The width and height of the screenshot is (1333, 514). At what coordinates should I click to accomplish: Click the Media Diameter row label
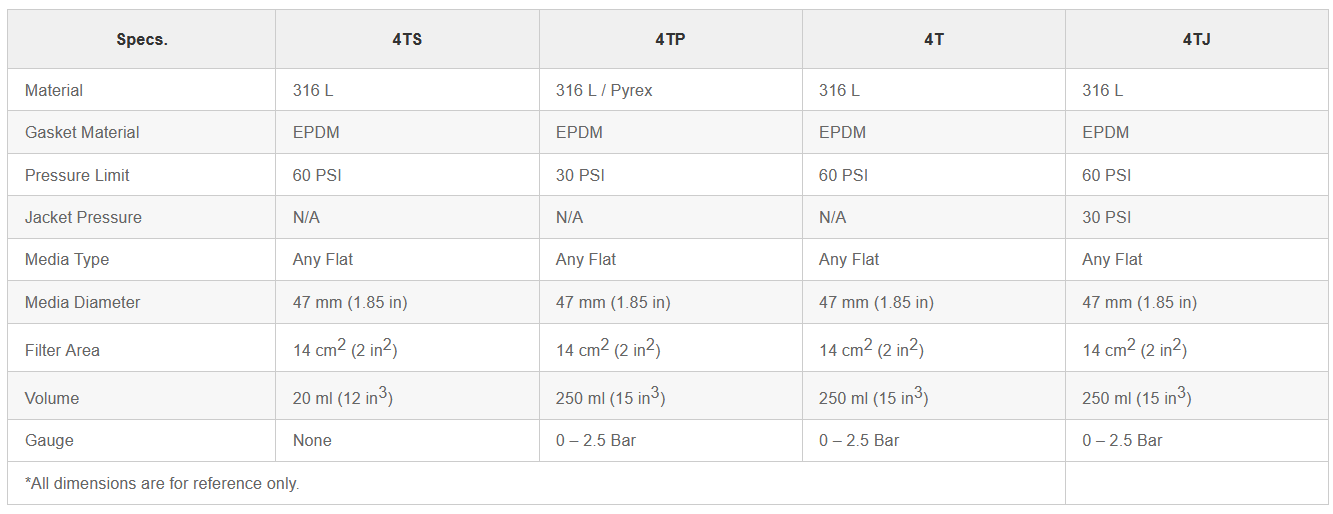tap(82, 302)
